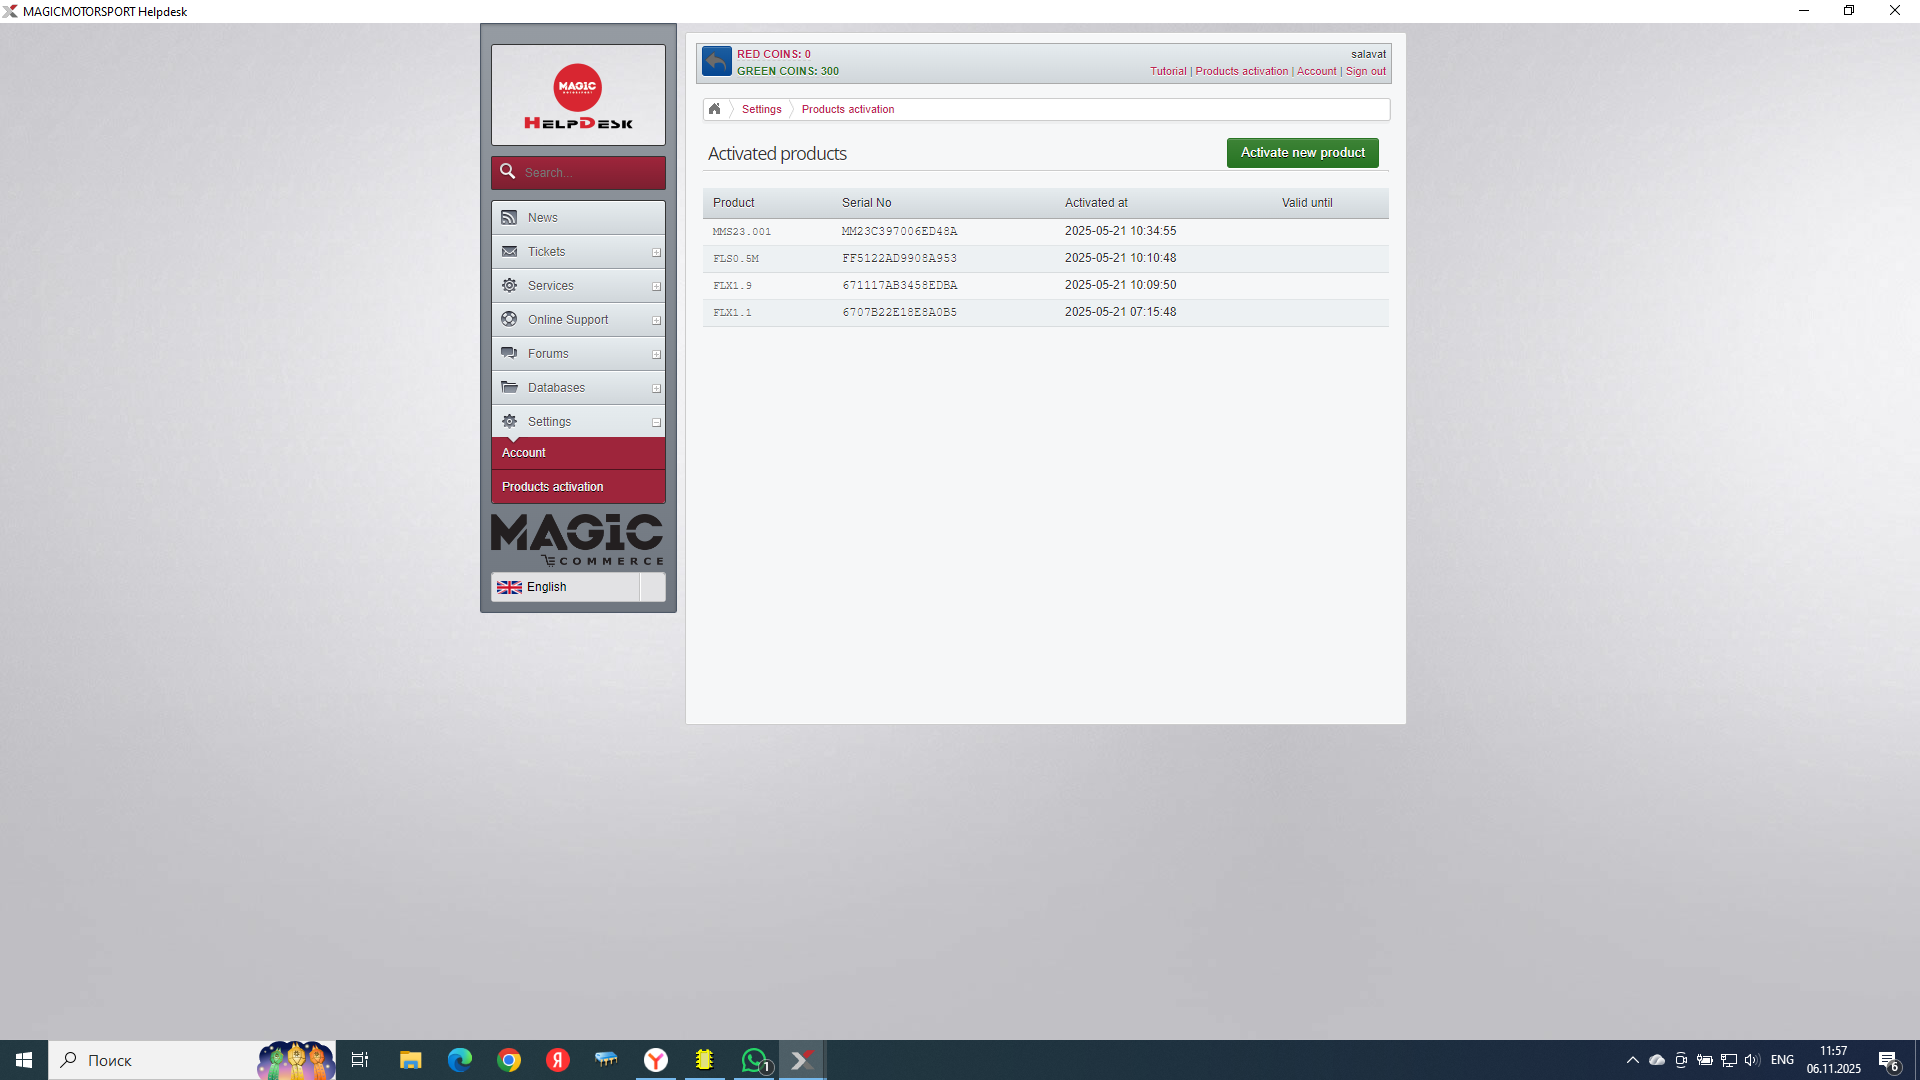Open the Magic Commerce logo banner
The height and width of the screenshot is (1080, 1920).
[x=577, y=539]
